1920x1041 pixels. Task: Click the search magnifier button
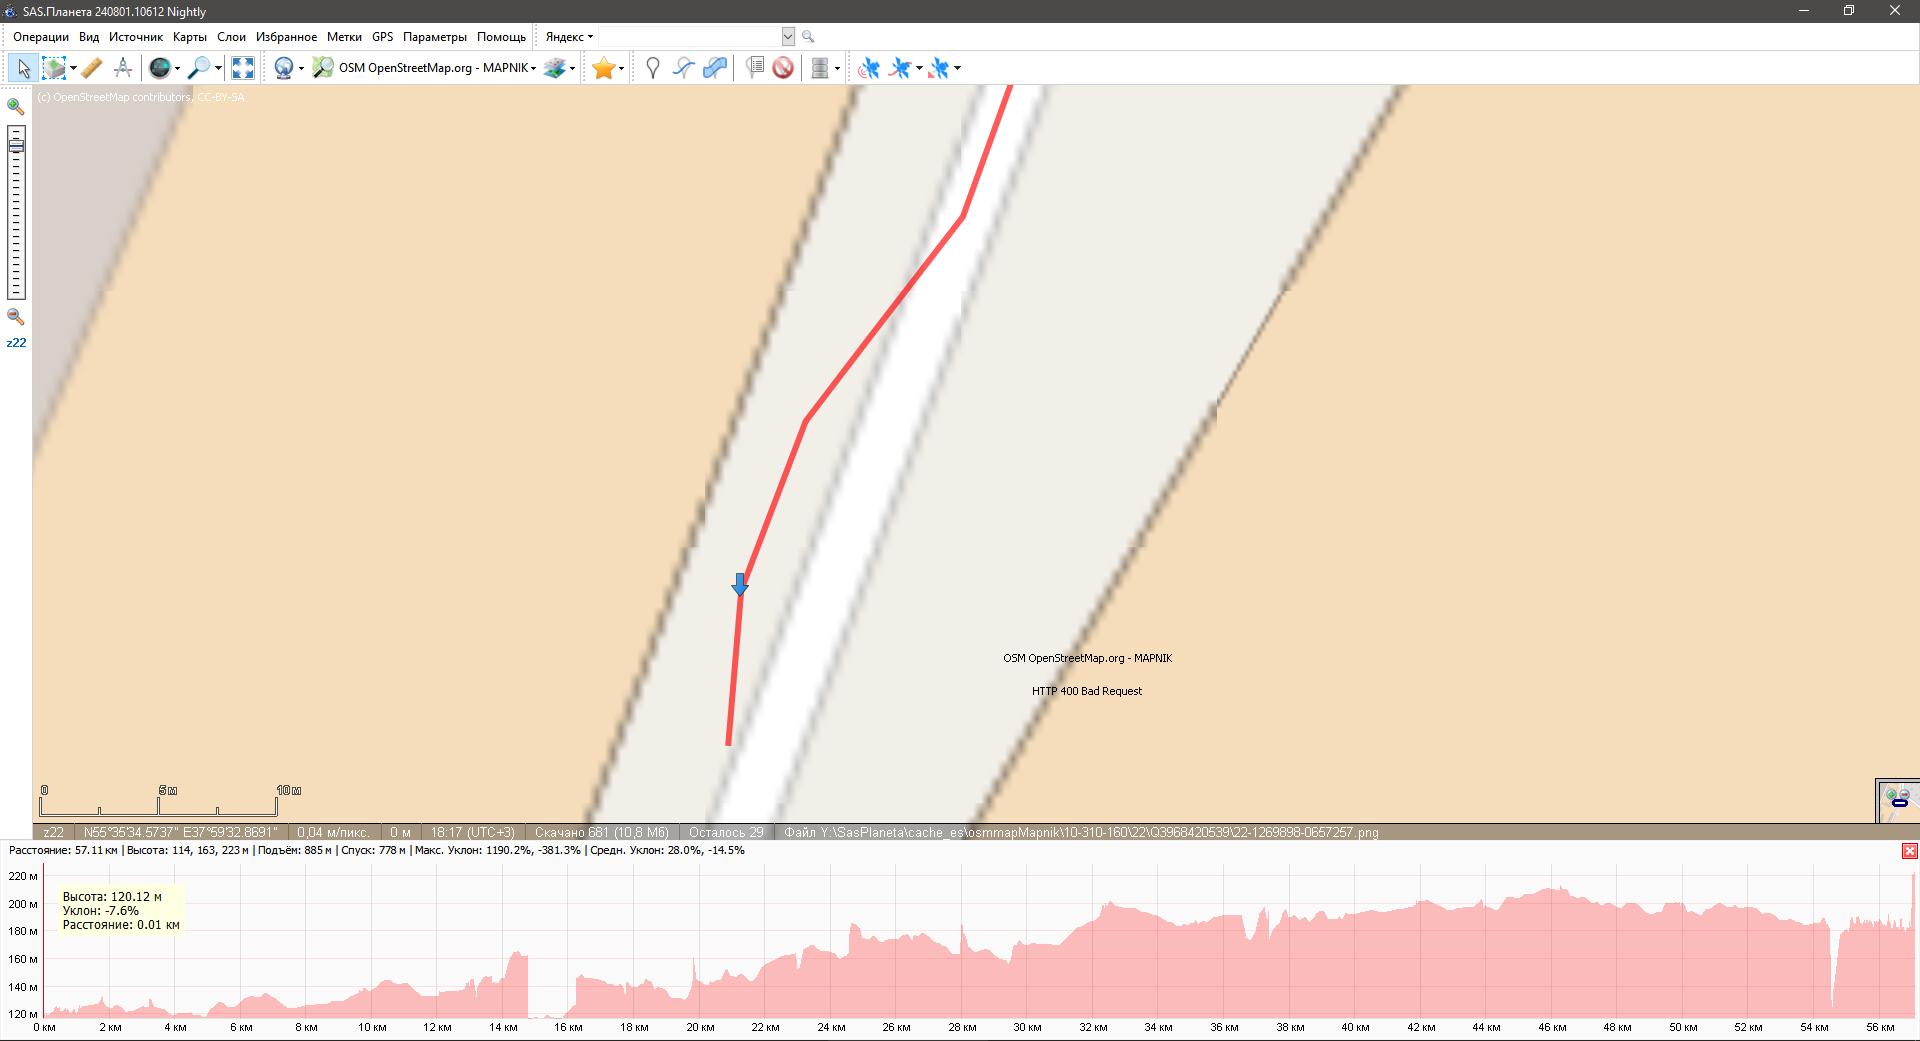(x=808, y=37)
